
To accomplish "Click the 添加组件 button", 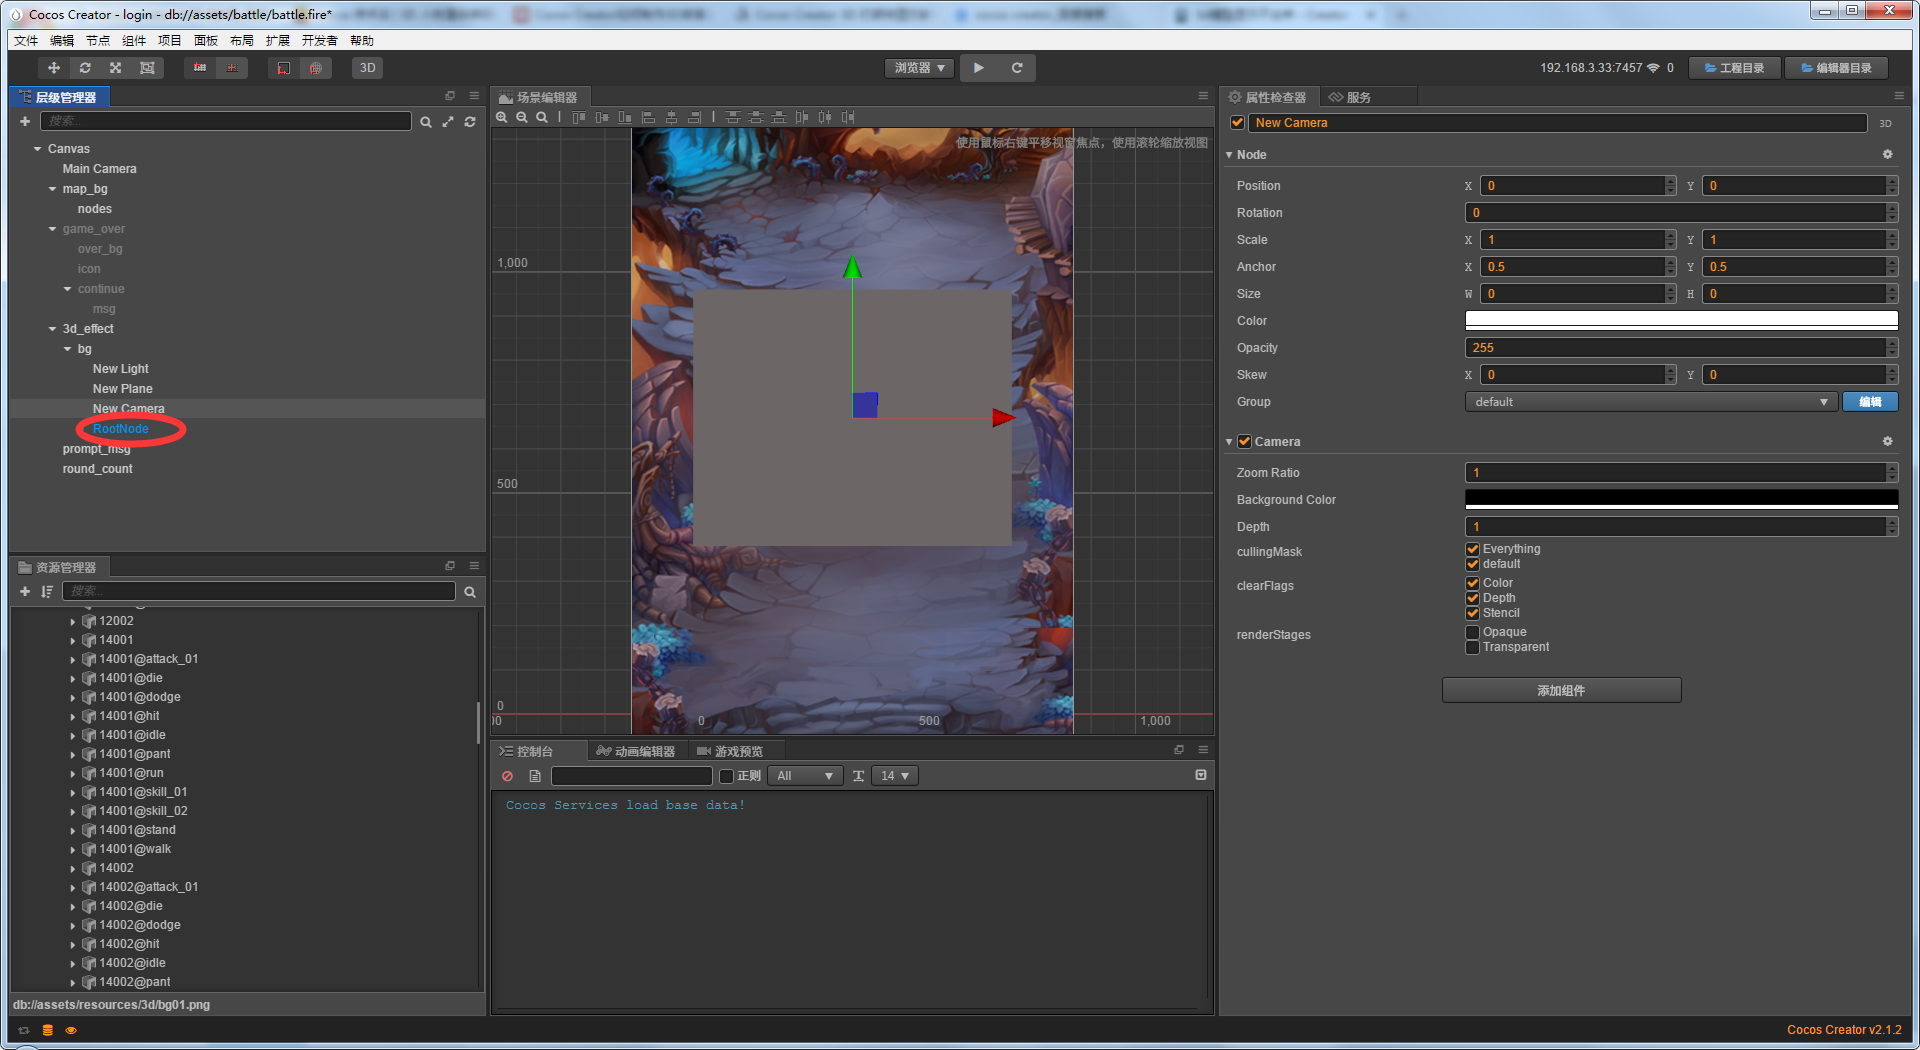I will click(x=1560, y=691).
